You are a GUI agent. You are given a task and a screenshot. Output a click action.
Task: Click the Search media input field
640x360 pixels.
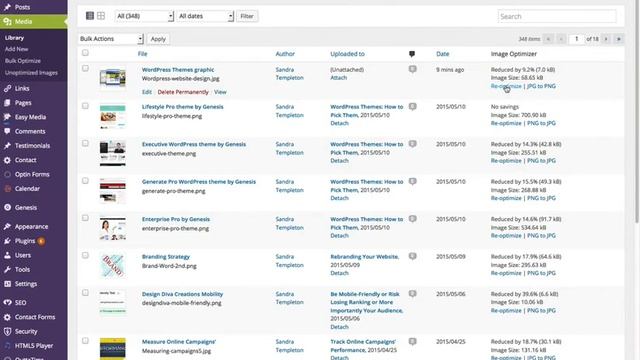[x=557, y=16]
